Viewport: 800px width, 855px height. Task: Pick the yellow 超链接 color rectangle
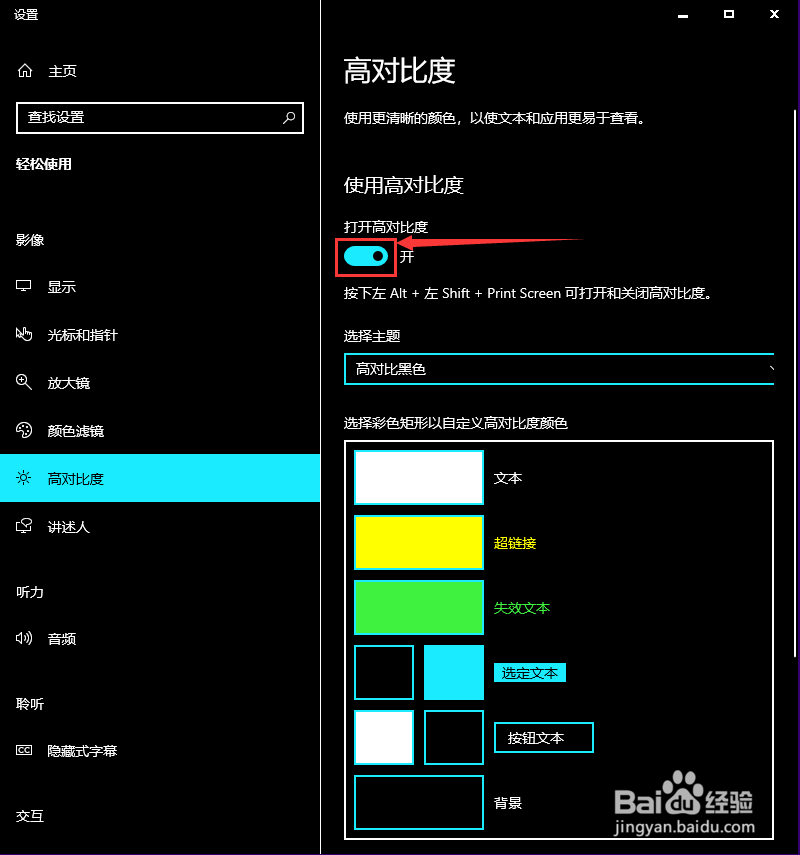click(x=419, y=543)
